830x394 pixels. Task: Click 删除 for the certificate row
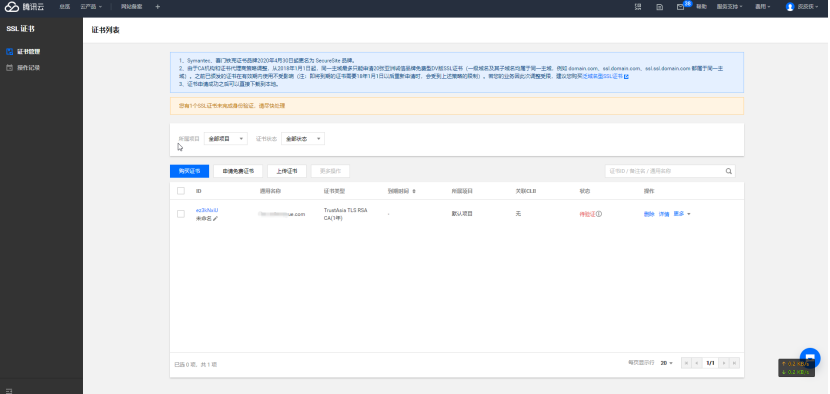[649, 214]
